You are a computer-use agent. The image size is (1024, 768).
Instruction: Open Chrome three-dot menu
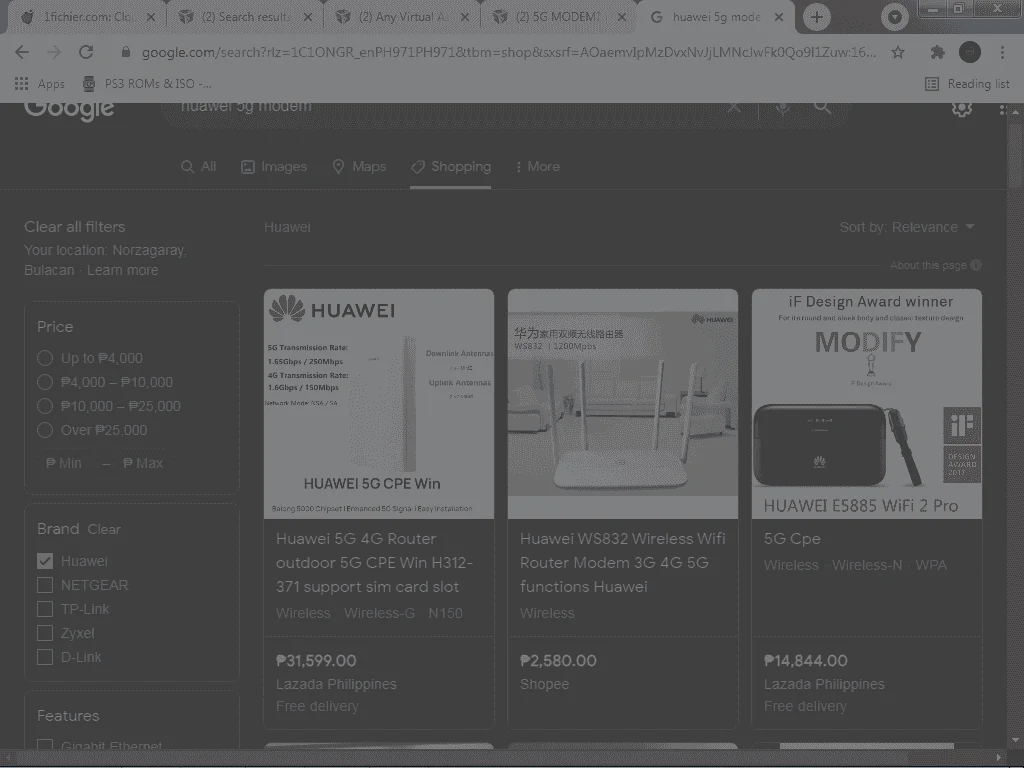(1002, 52)
